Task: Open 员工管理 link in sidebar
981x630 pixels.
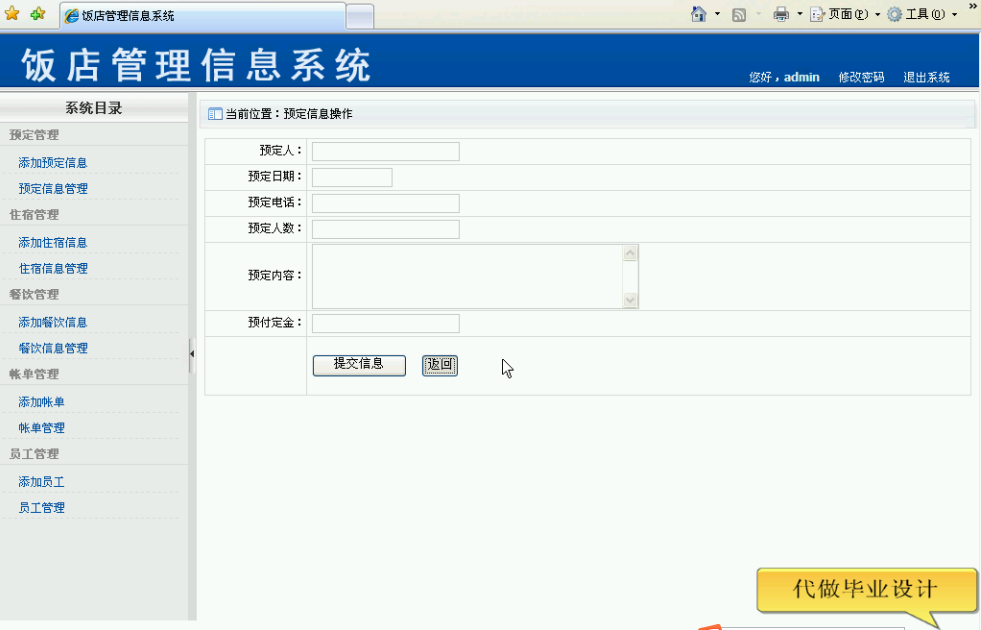Action: click(41, 507)
